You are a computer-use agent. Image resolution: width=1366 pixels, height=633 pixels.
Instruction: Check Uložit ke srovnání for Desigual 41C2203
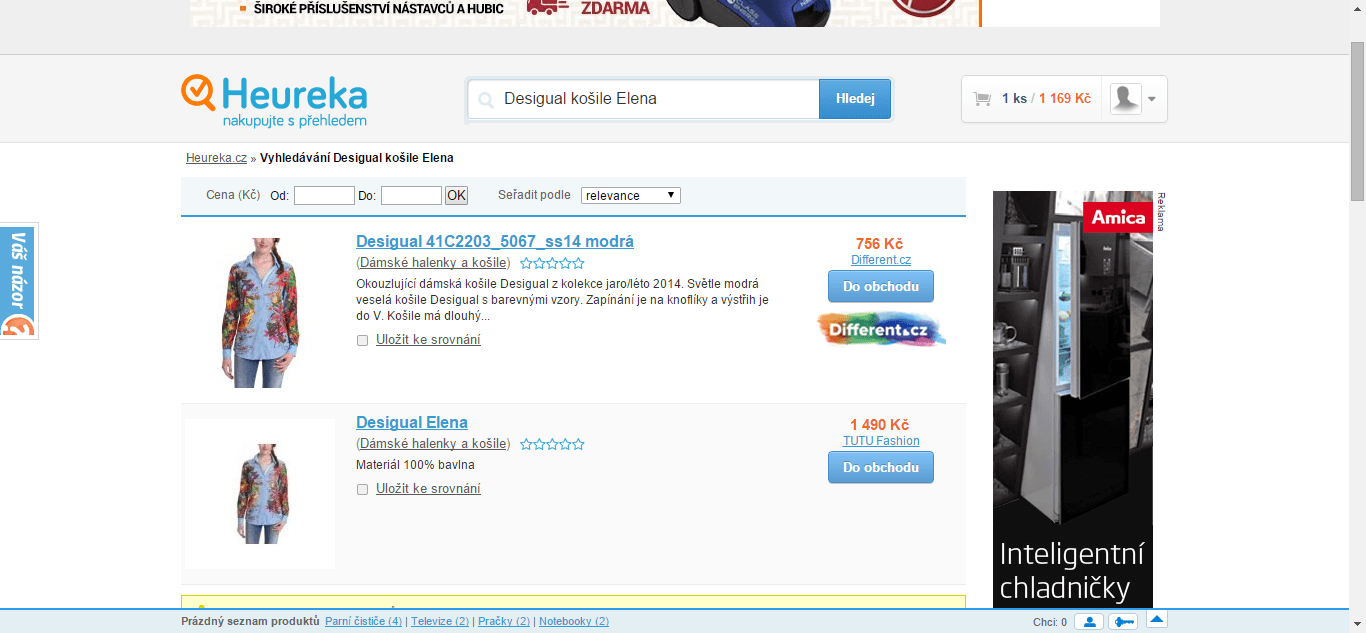point(362,341)
